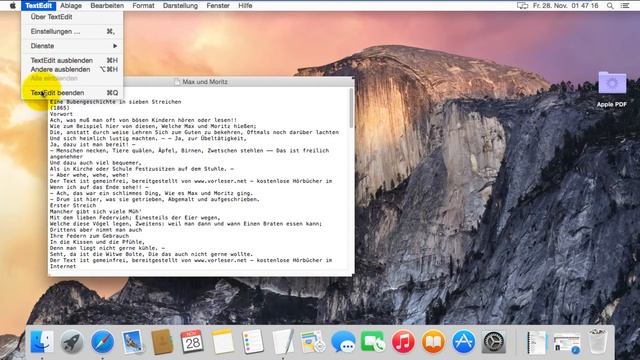Open the Hilfe menu
The height and width of the screenshot is (360, 640).
click(x=245, y=6)
